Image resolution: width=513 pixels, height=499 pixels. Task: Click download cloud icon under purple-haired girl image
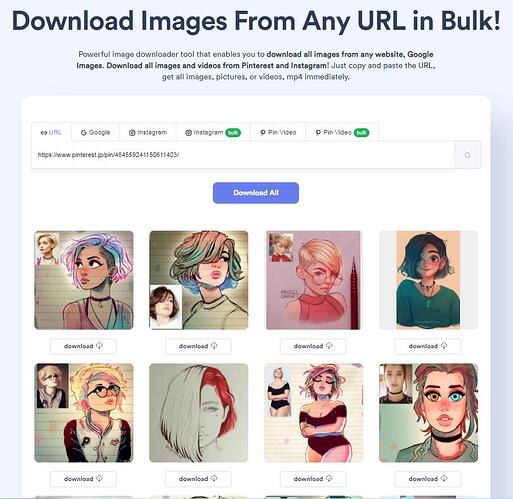[x=99, y=346]
